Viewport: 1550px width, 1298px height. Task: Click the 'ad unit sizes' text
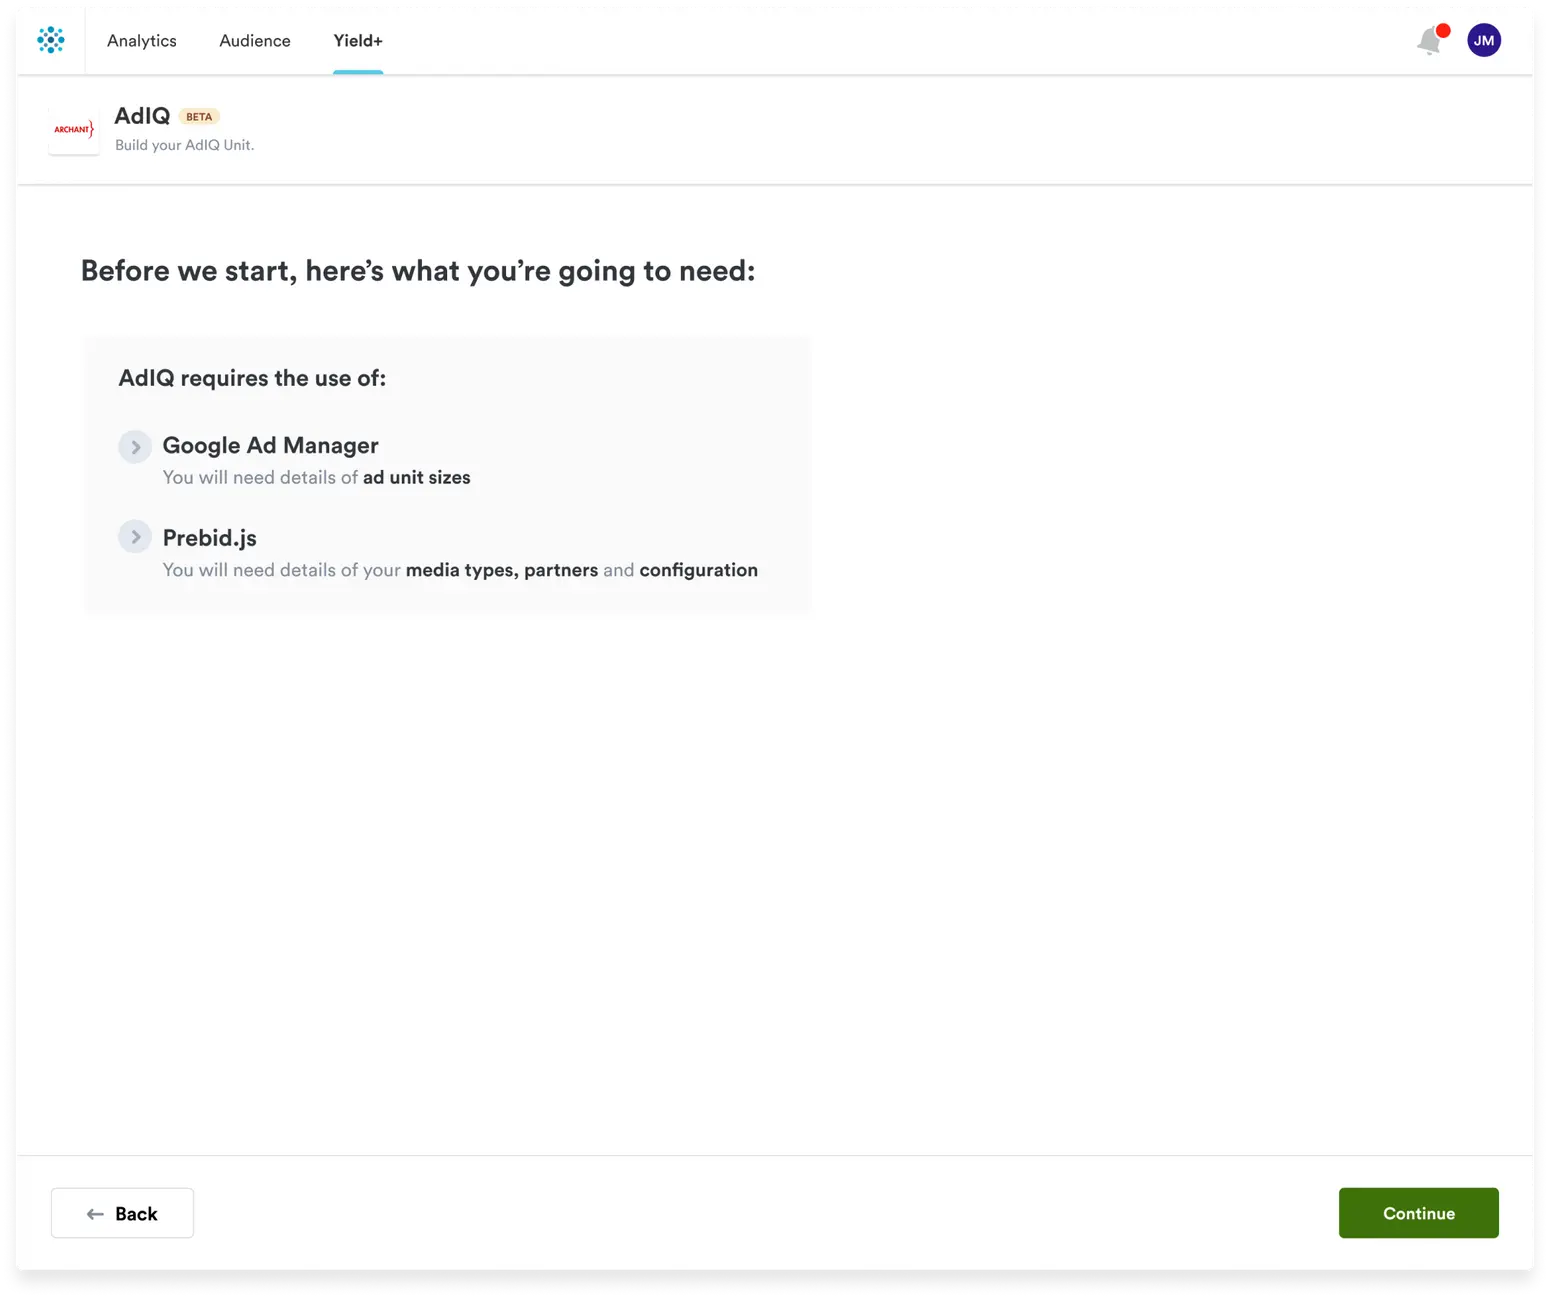pos(416,478)
